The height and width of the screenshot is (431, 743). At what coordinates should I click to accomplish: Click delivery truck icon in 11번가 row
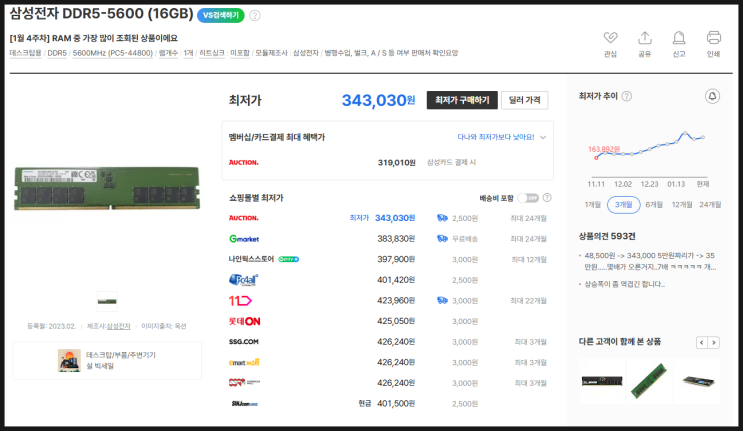(442, 301)
